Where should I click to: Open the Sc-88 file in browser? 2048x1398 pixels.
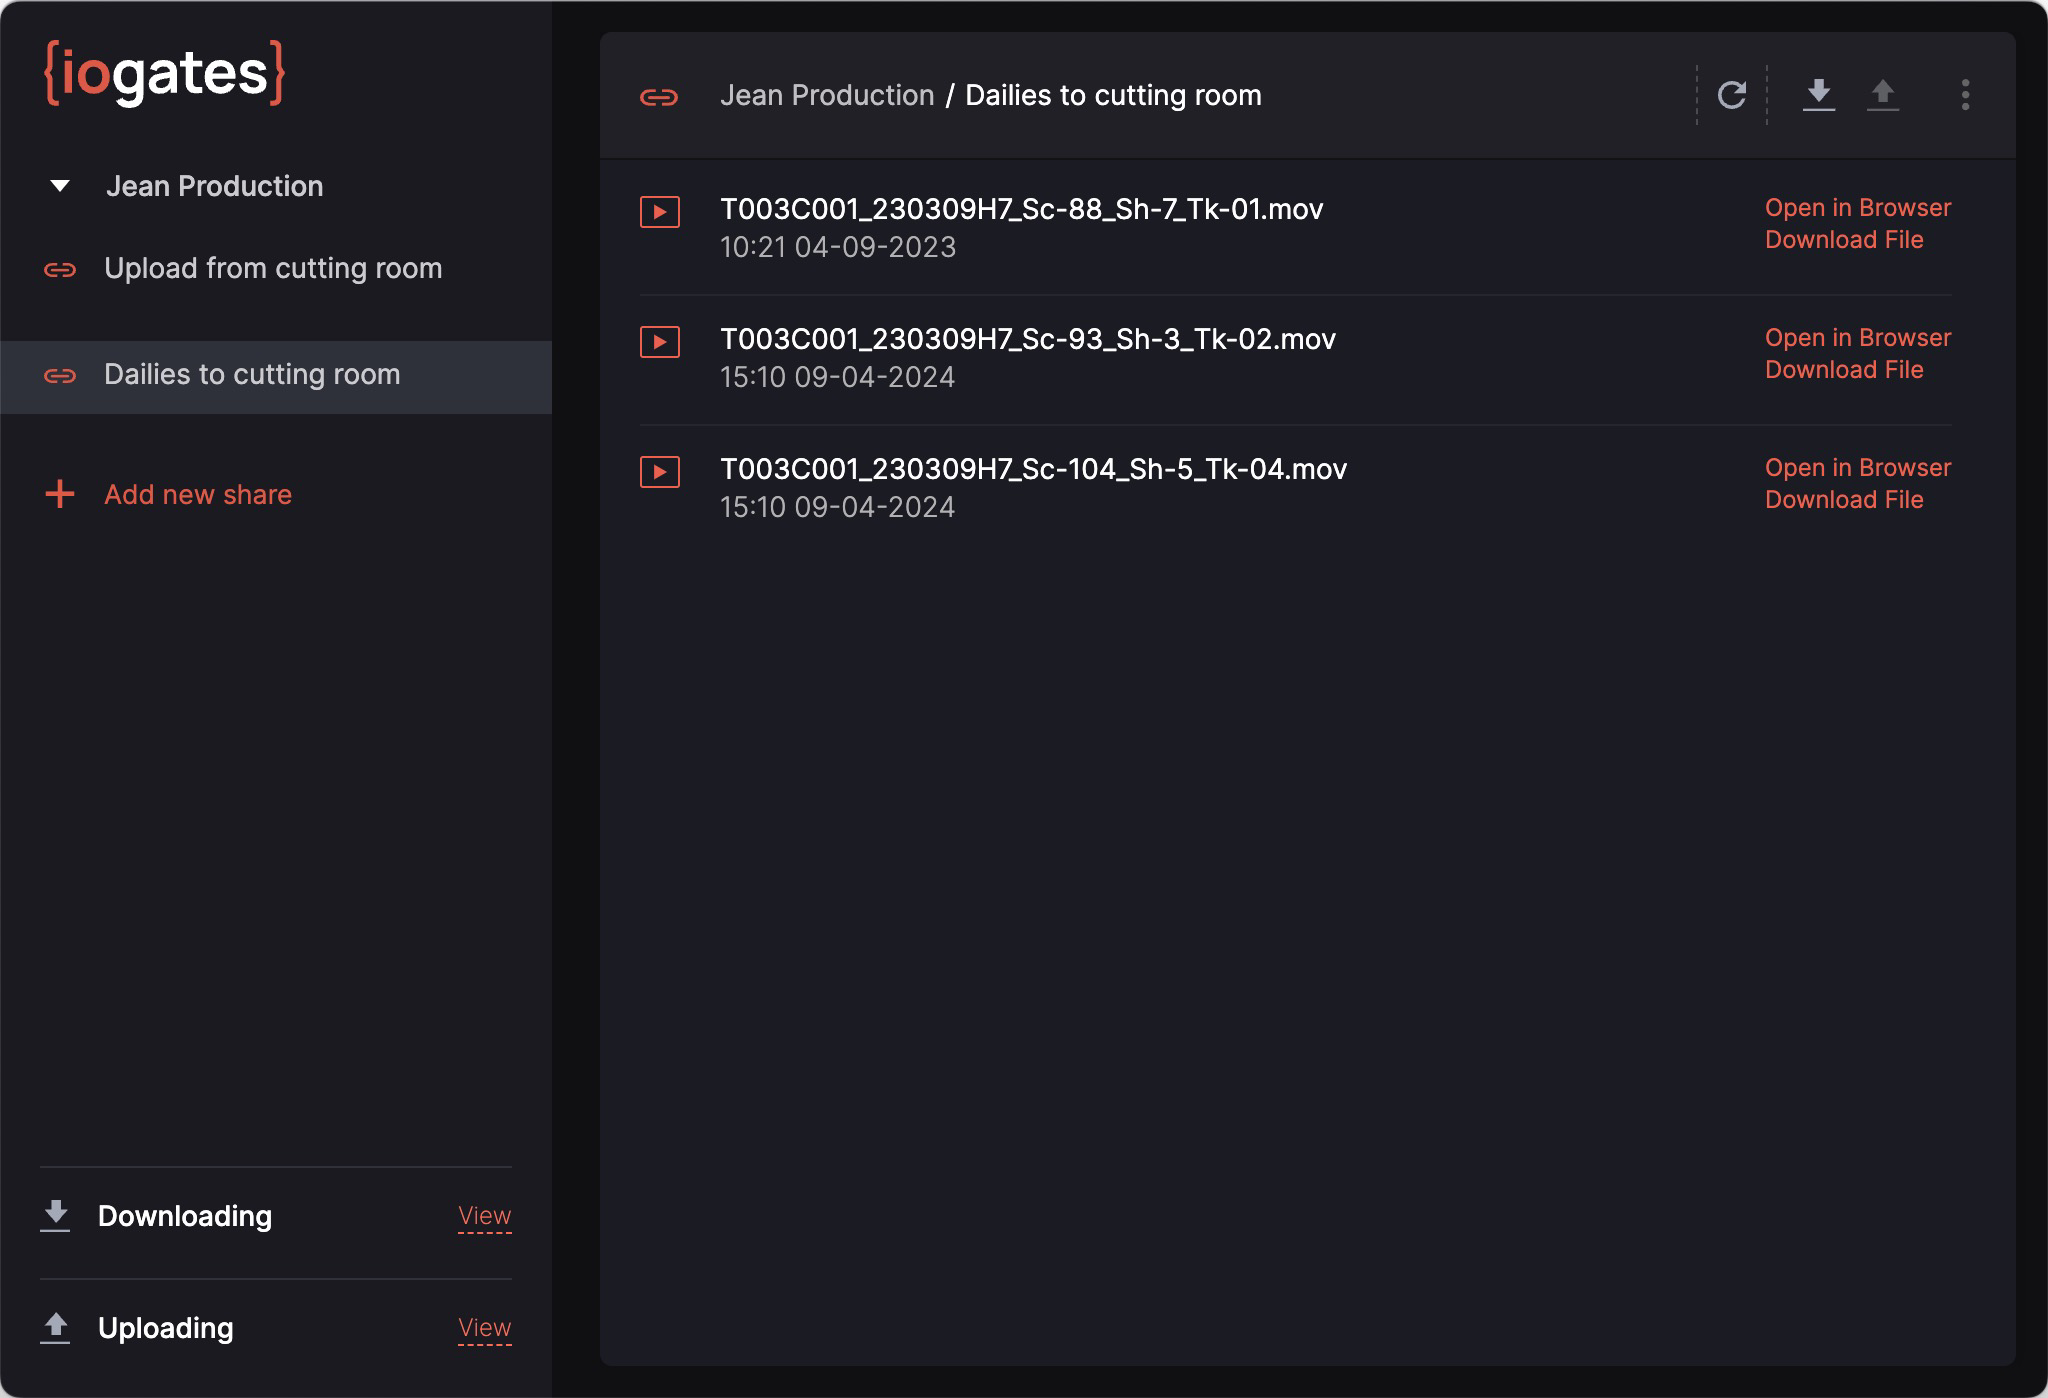tap(1857, 208)
